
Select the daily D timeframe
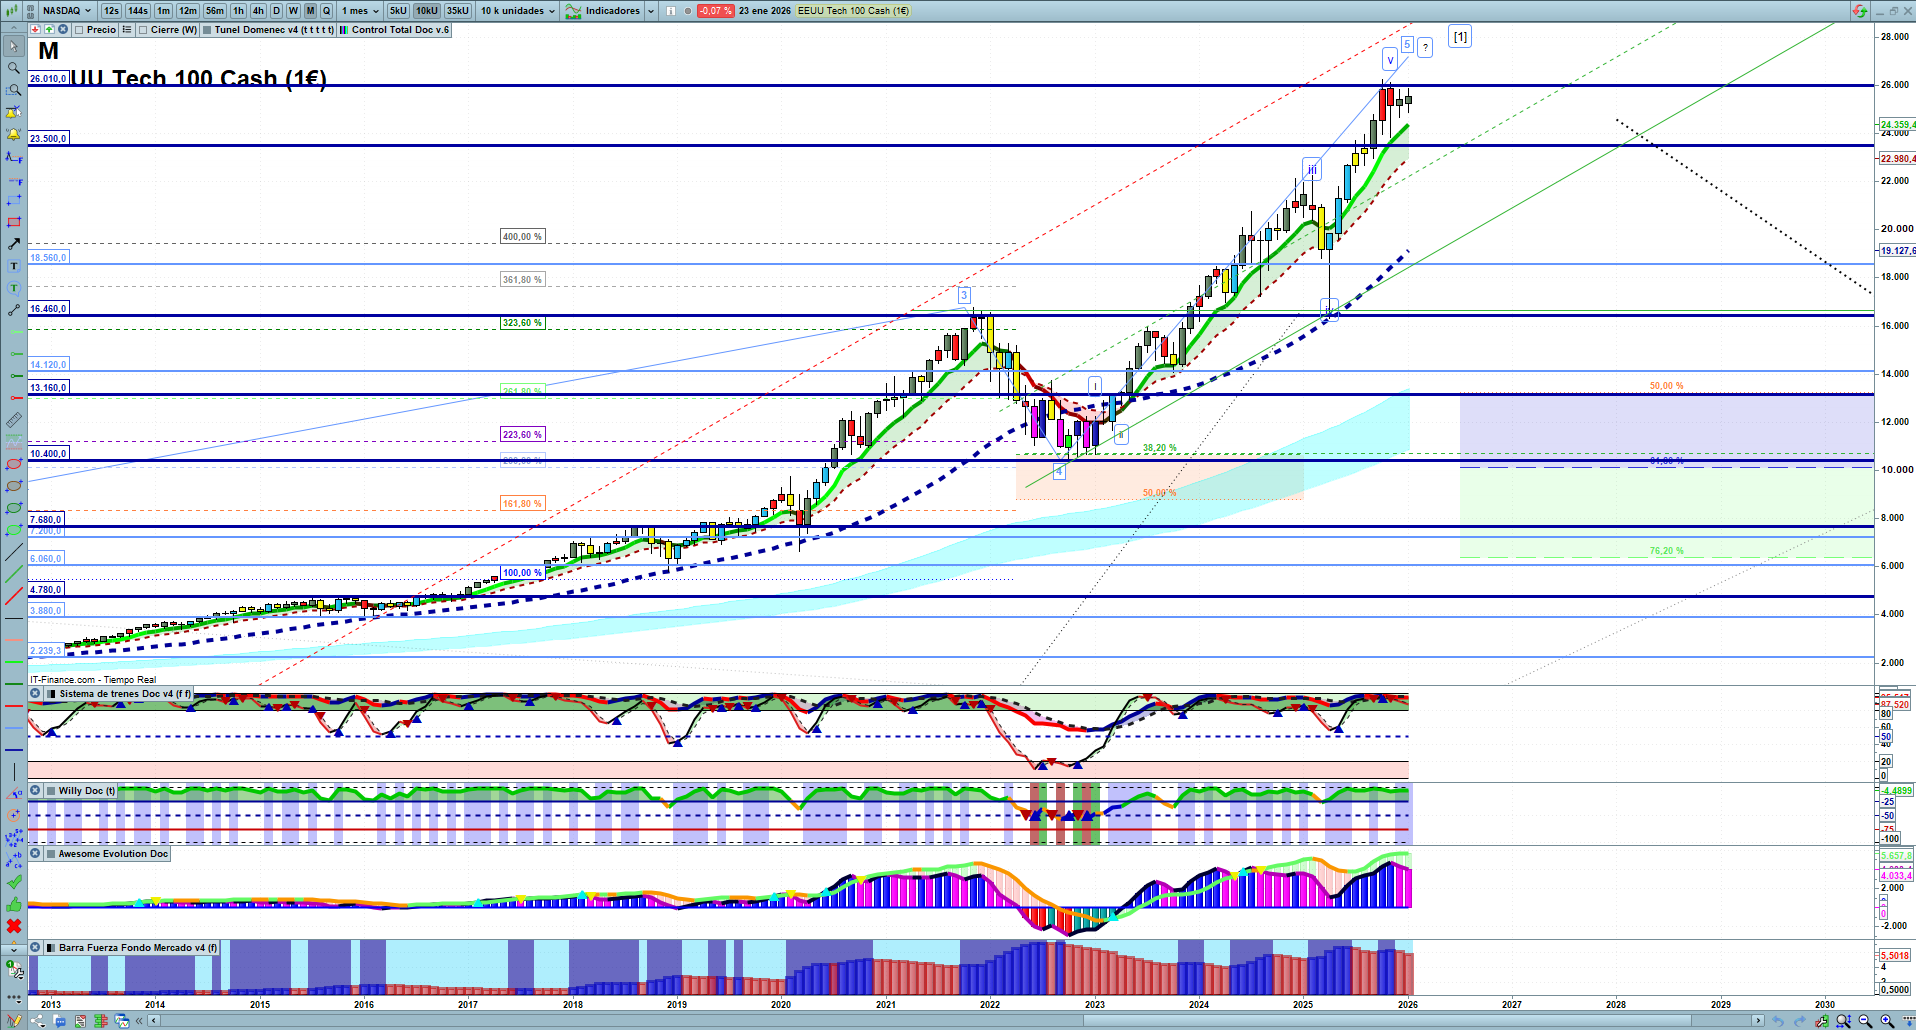[276, 11]
